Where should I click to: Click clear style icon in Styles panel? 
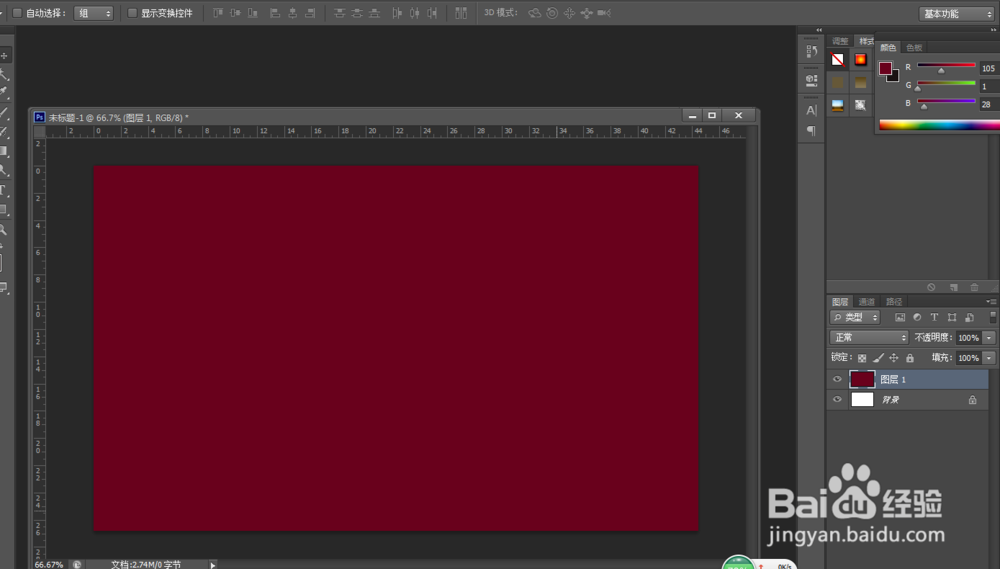931,287
